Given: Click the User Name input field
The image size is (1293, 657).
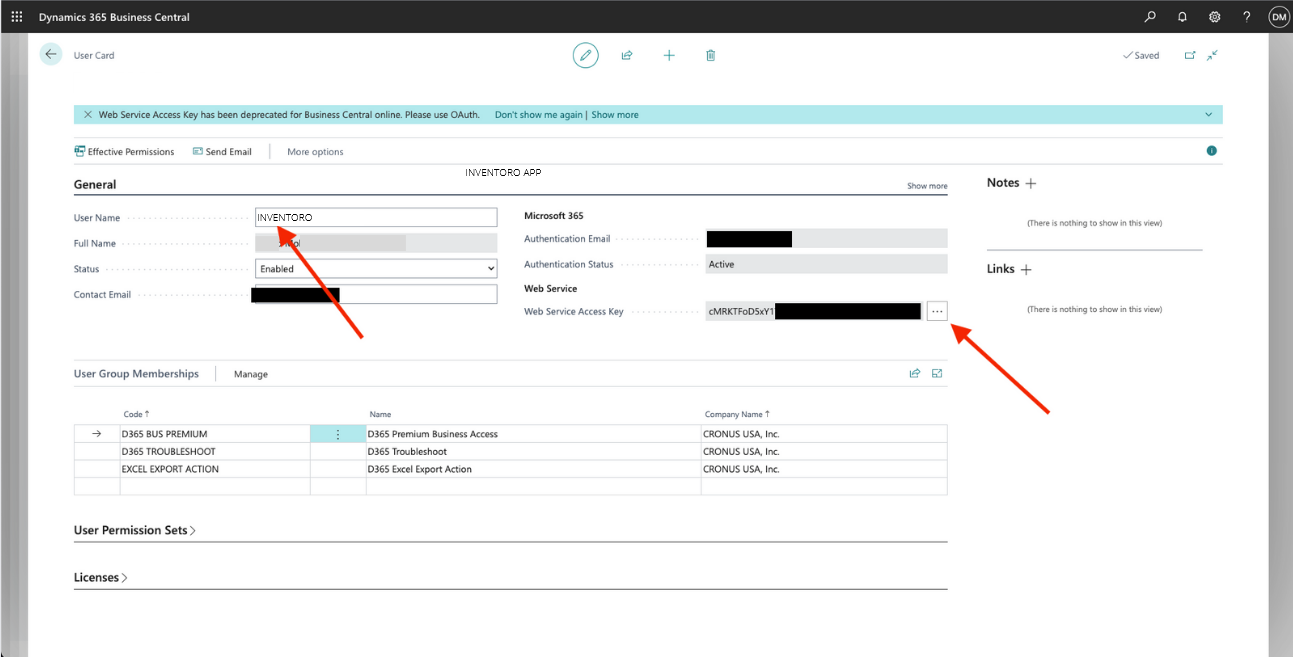Looking at the screenshot, I should tap(376, 218).
